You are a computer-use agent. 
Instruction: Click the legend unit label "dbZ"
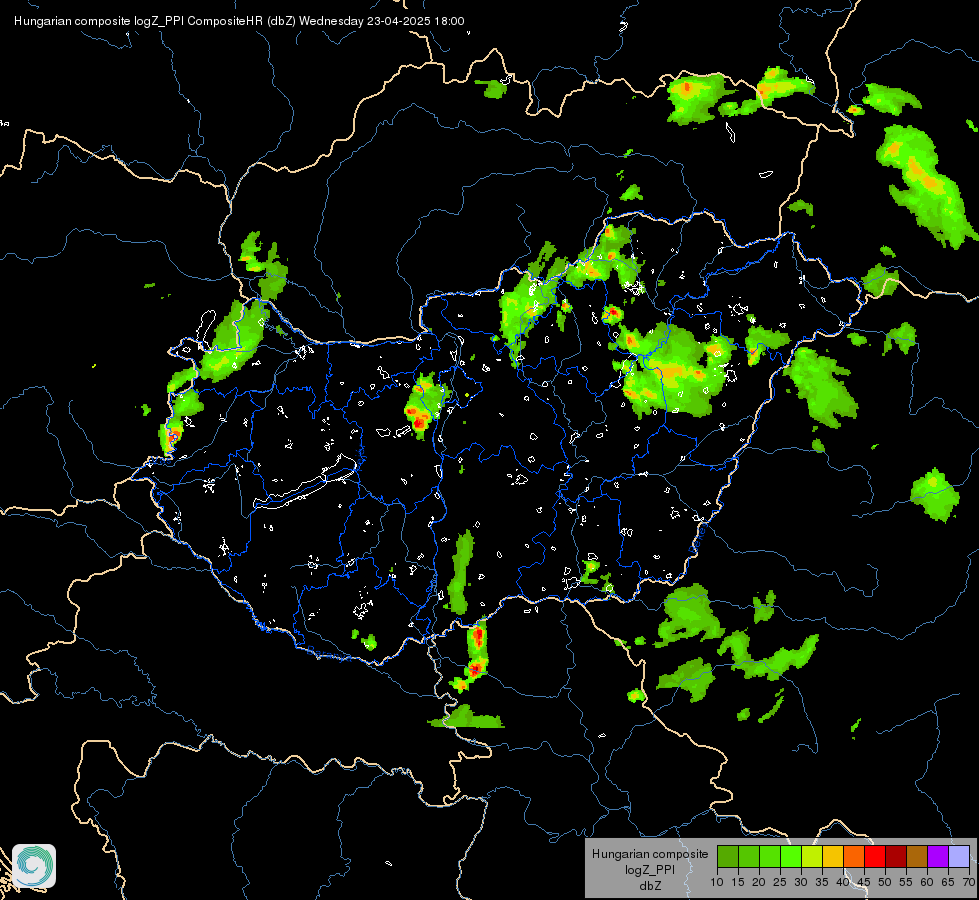tap(650, 886)
